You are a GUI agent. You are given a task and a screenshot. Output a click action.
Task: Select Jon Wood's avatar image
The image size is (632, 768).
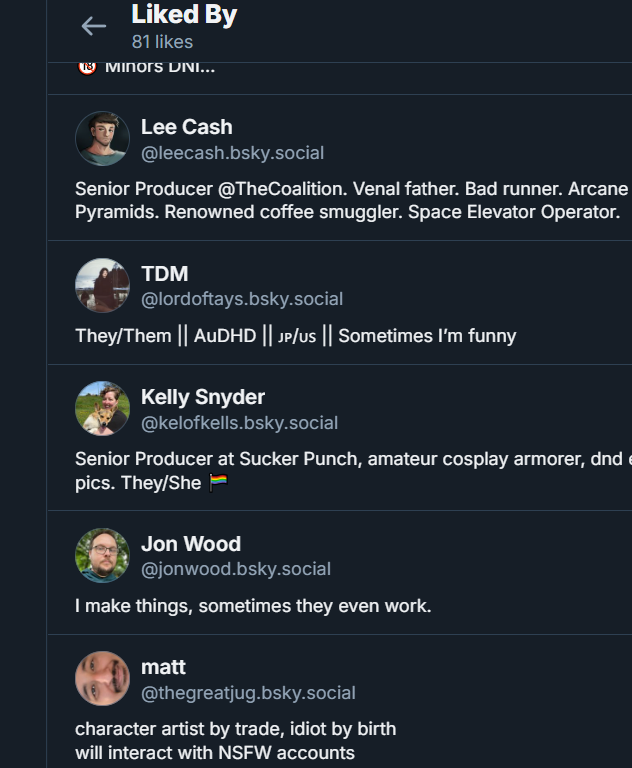[102, 556]
